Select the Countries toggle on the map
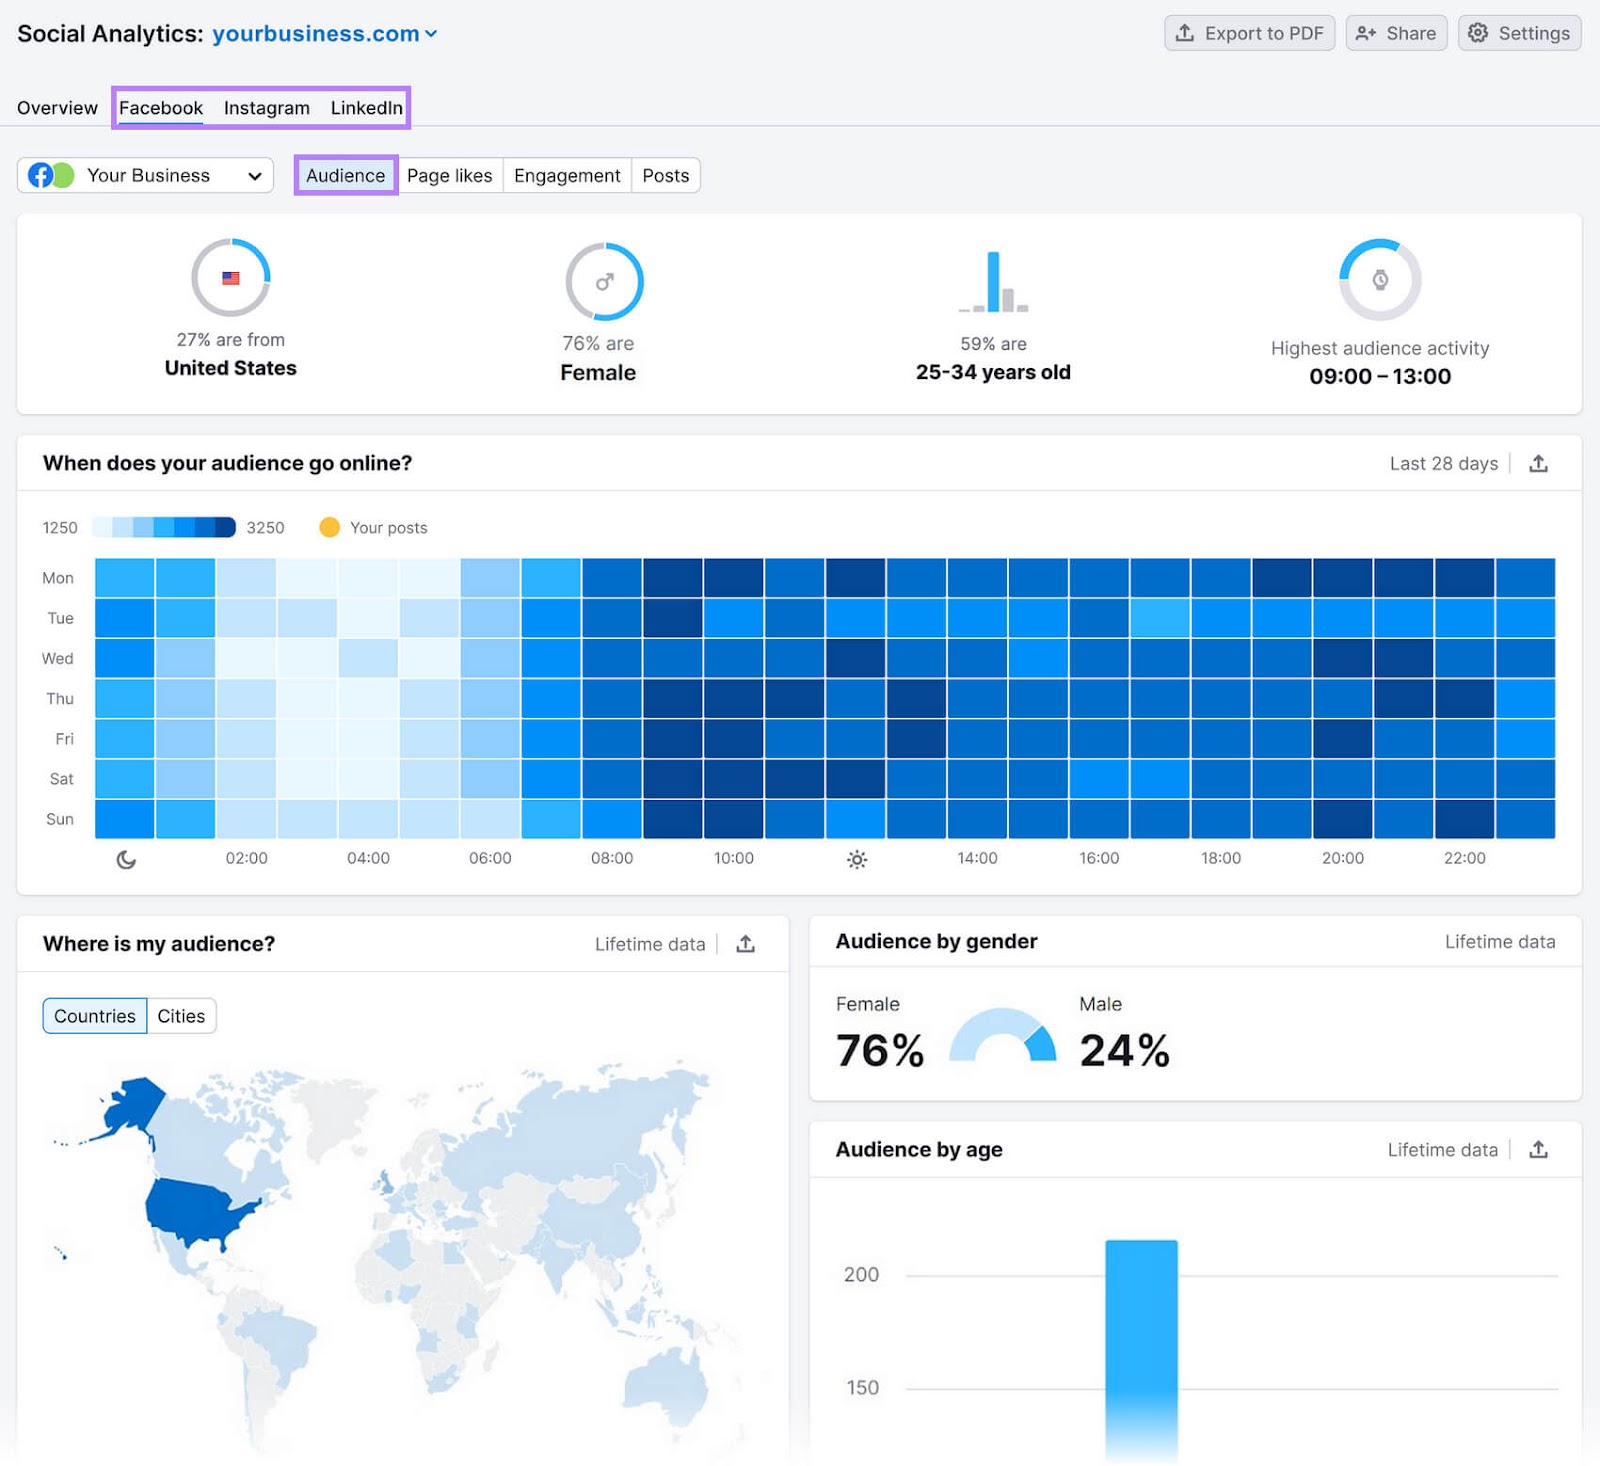The height and width of the screenshot is (1466, 1600). pyautogui.click(x=94, y=1015)
